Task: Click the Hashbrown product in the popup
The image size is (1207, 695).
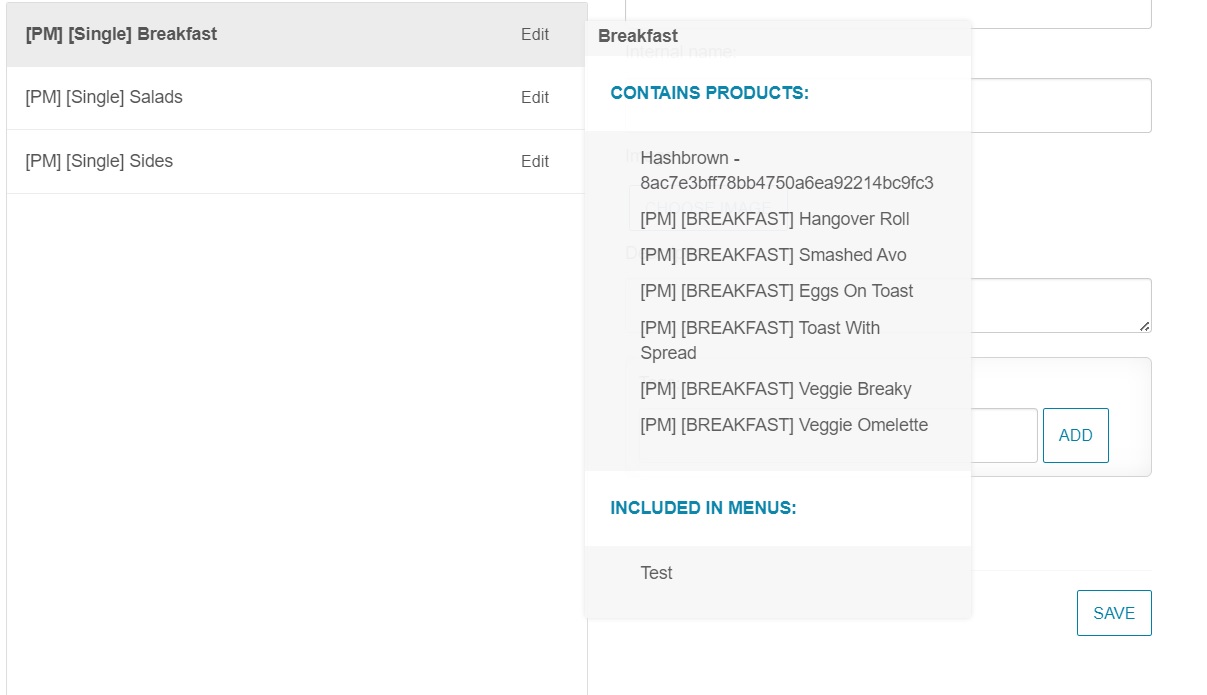Action: point(786,170)
